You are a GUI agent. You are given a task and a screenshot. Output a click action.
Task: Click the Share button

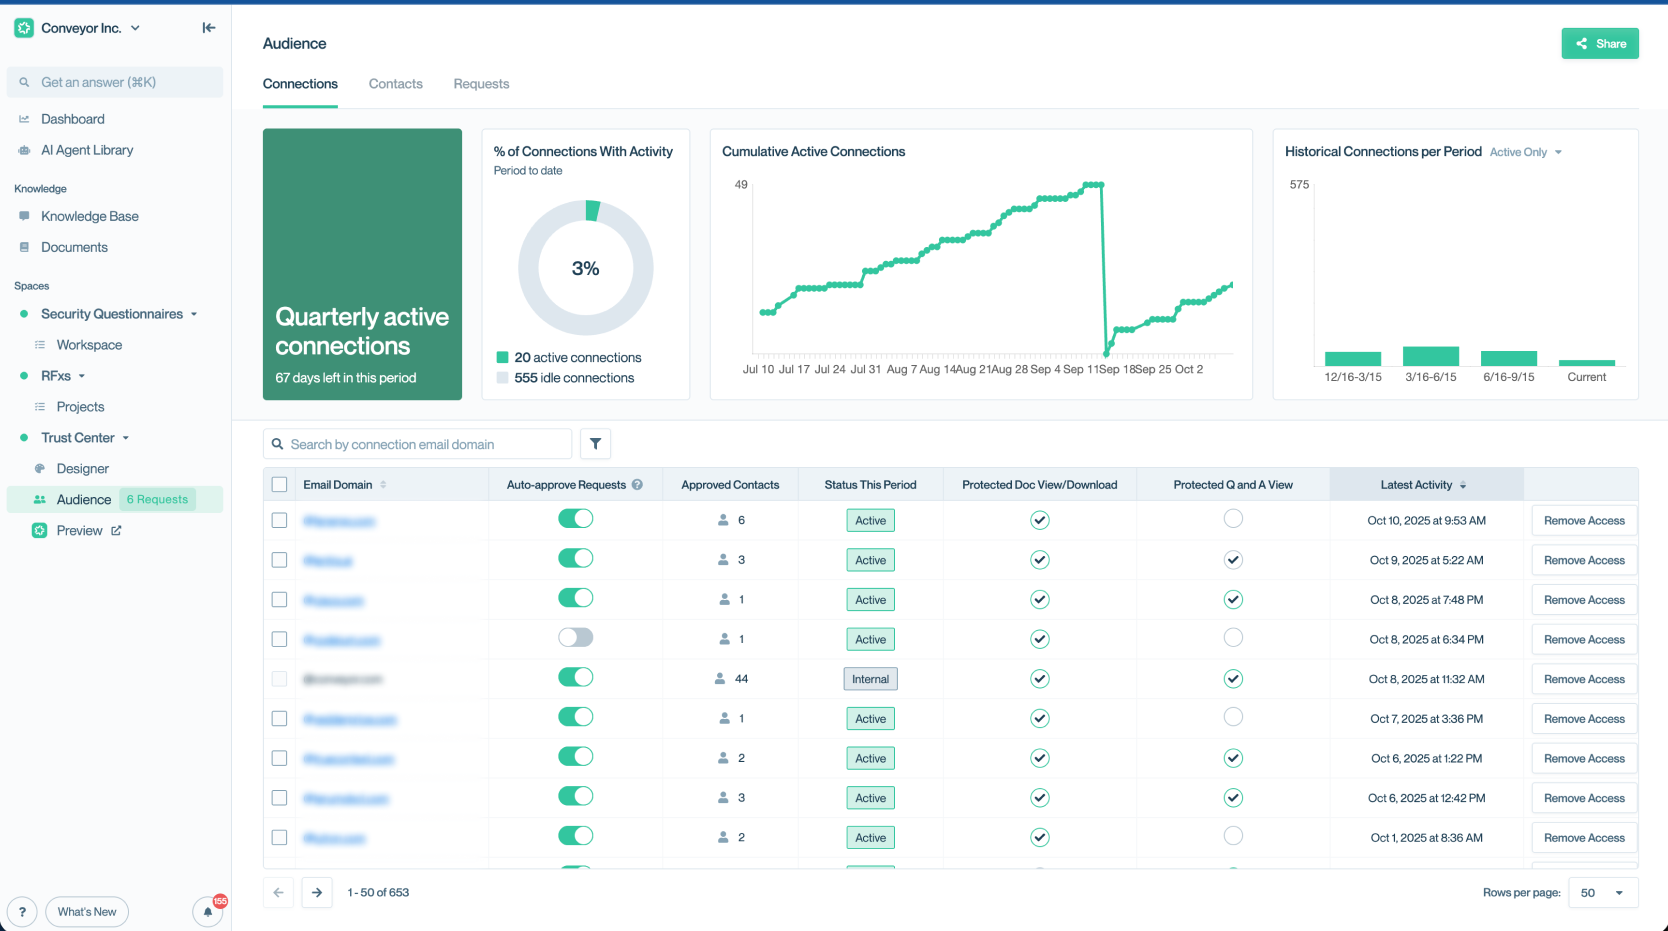(x=1599, y=43)
